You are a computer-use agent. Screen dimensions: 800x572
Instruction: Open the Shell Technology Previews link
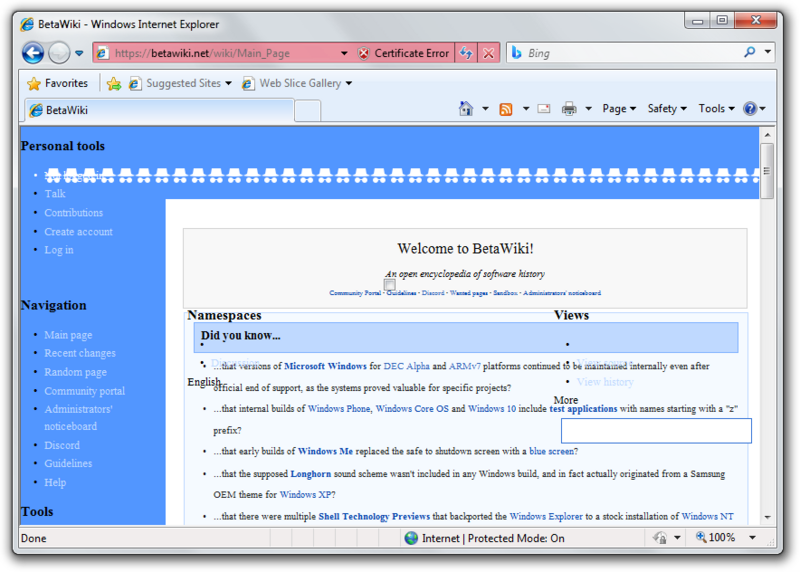tap(374, 516)
